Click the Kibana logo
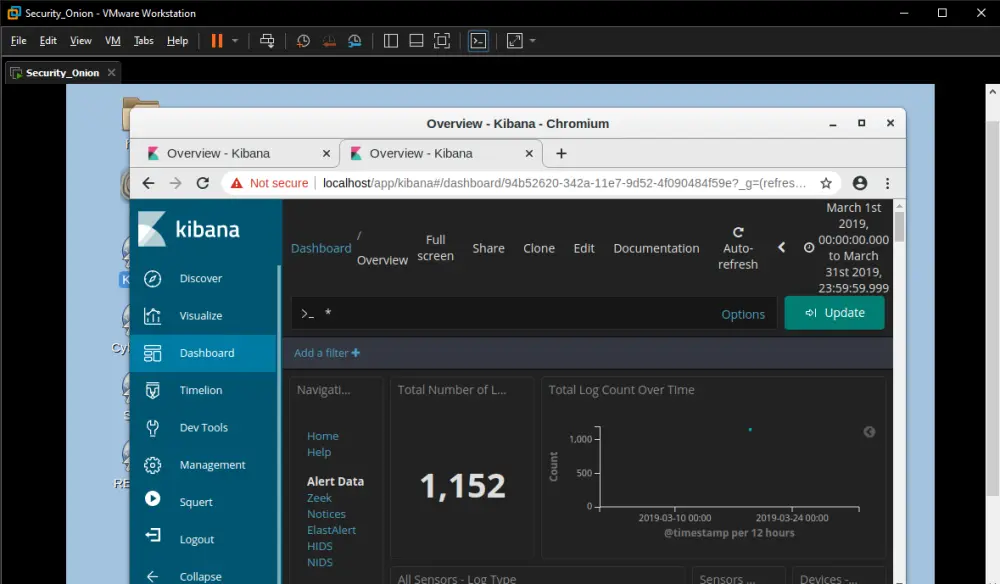This screenshot has height=584, width=1000. click(189, 229)
